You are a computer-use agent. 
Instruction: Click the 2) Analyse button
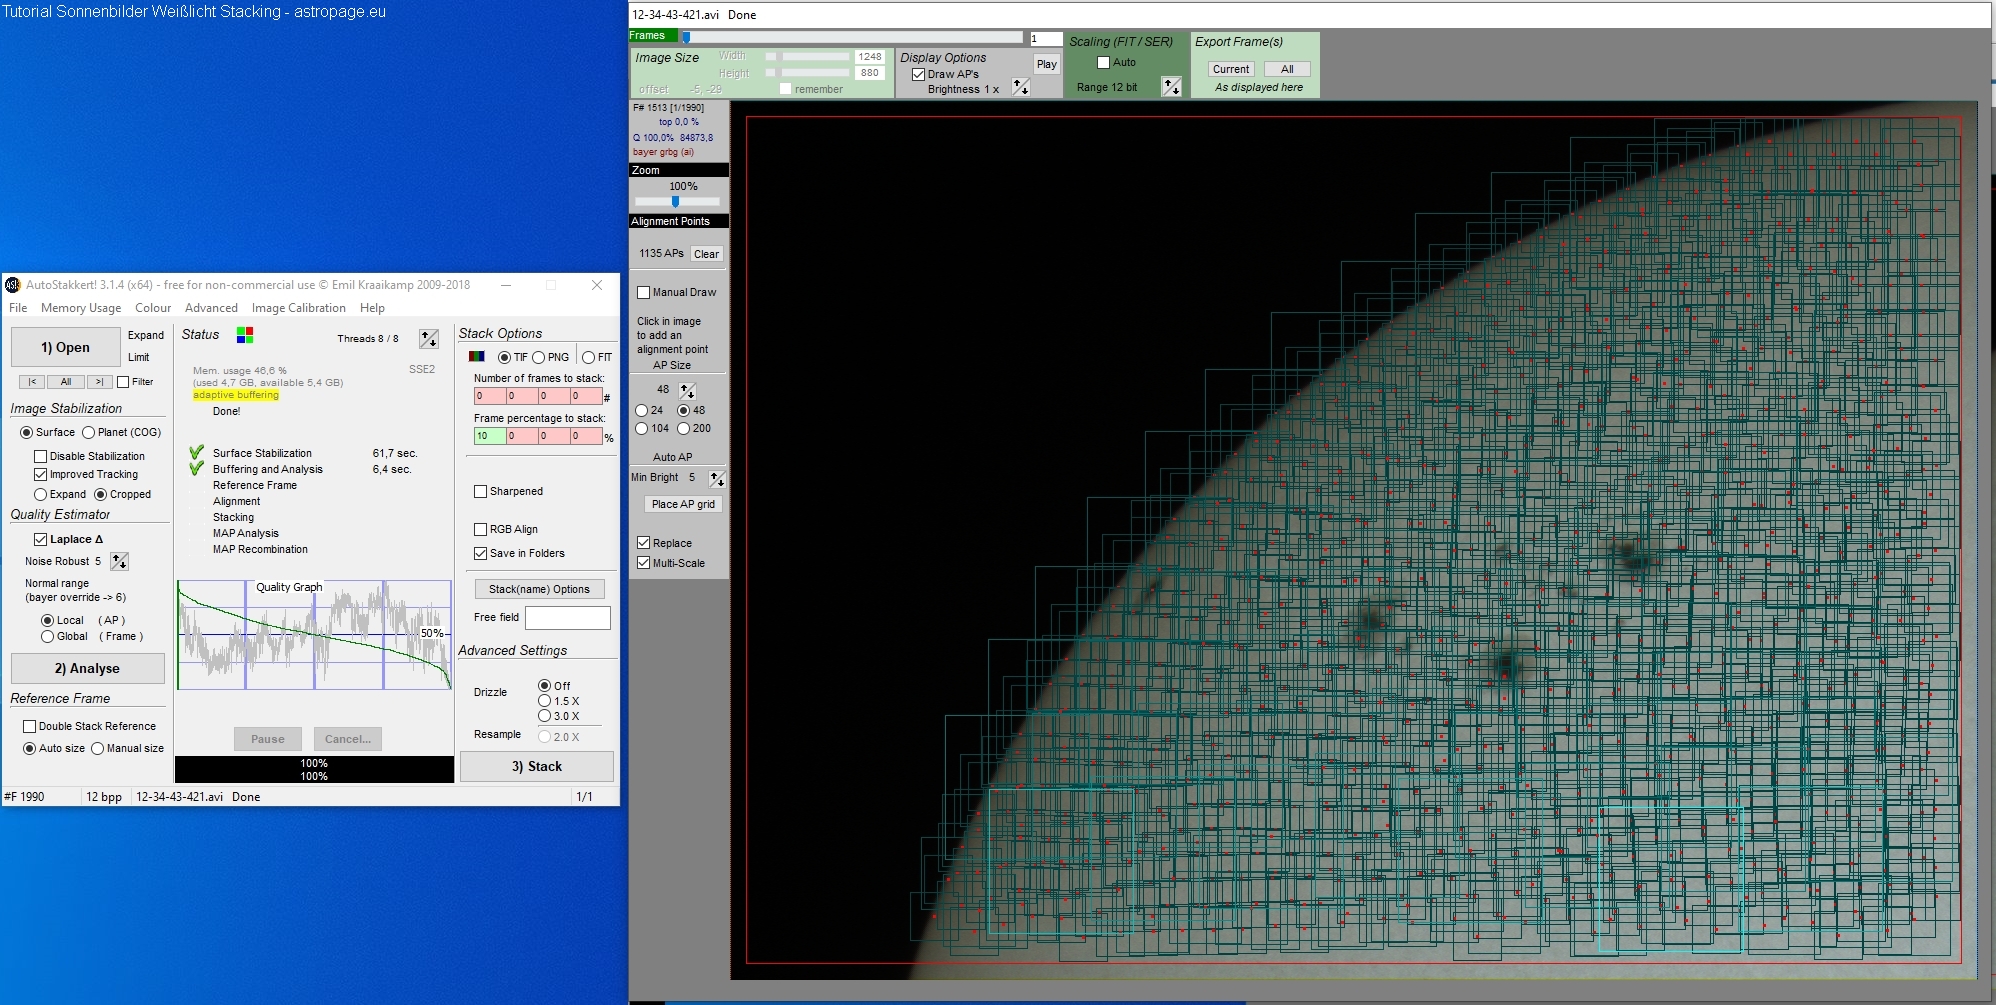pos(87,668)
